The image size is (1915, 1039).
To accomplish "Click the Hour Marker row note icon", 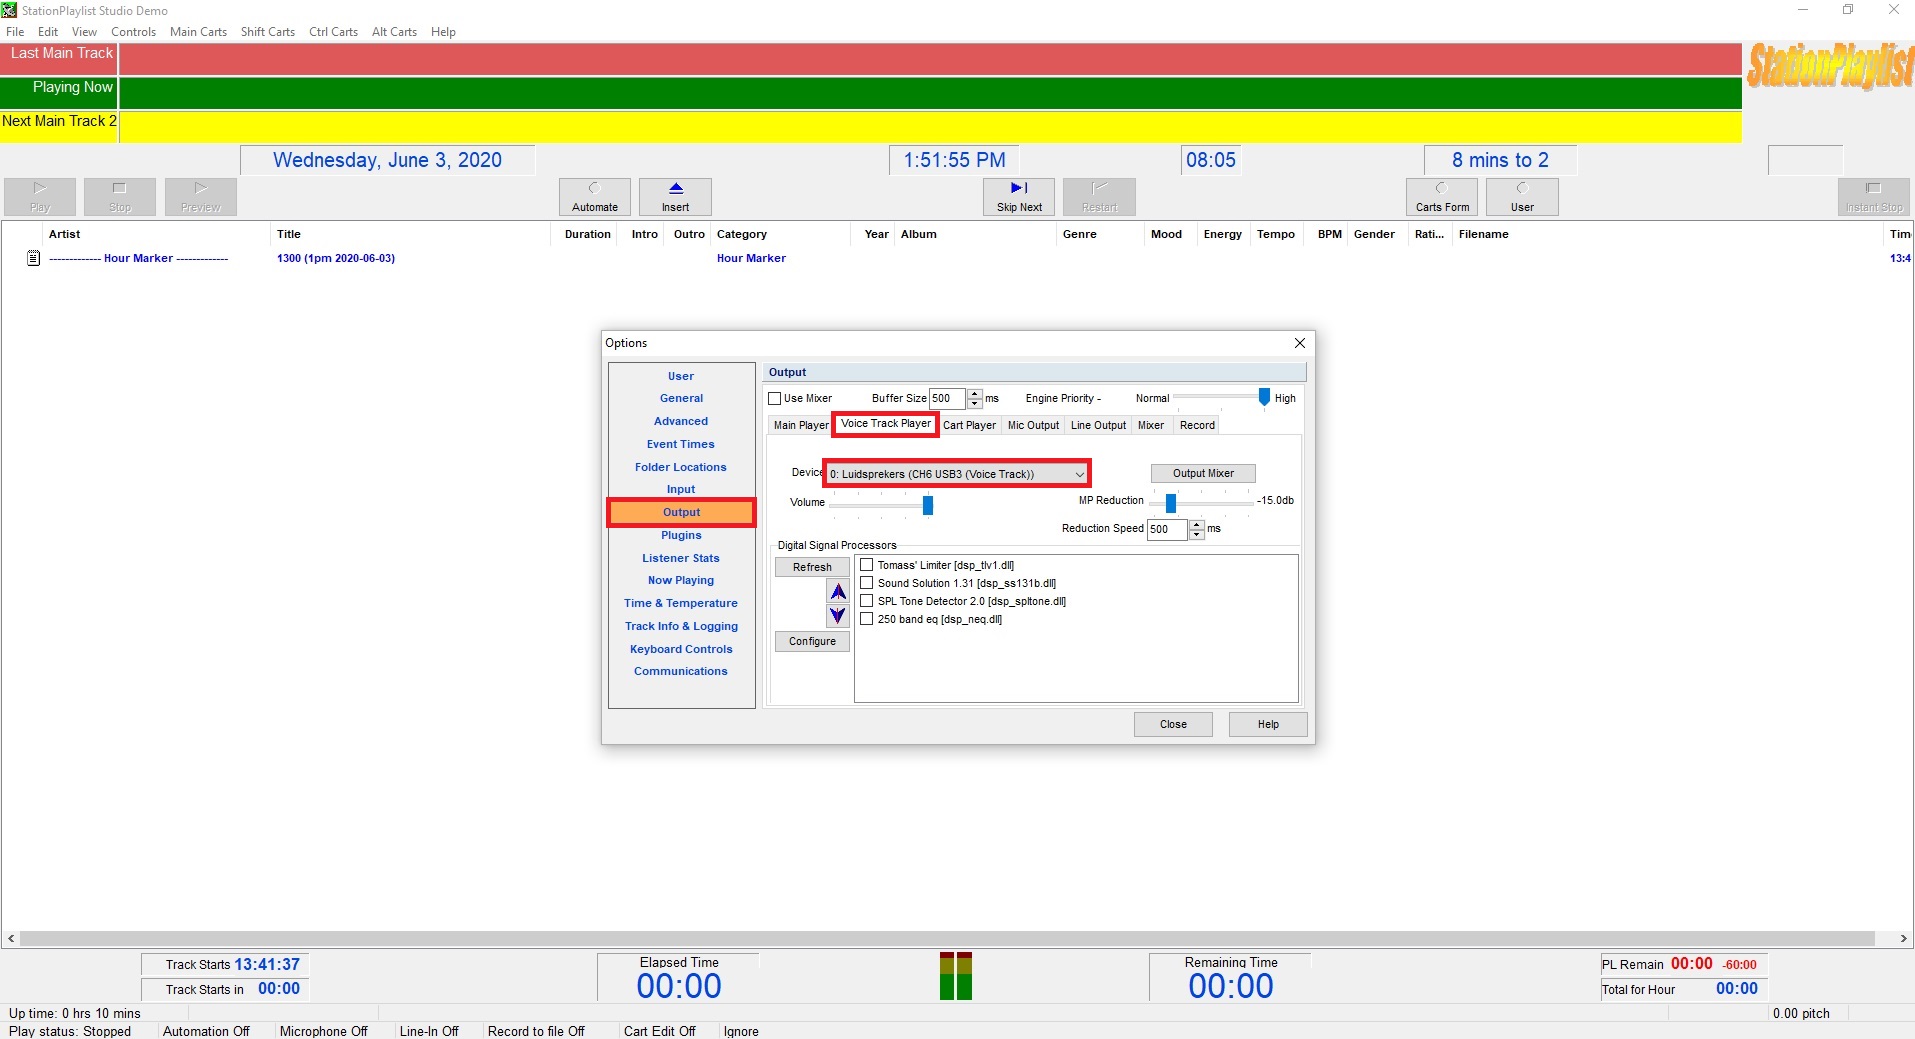I will pyautogui.click(x=33, y=258).
